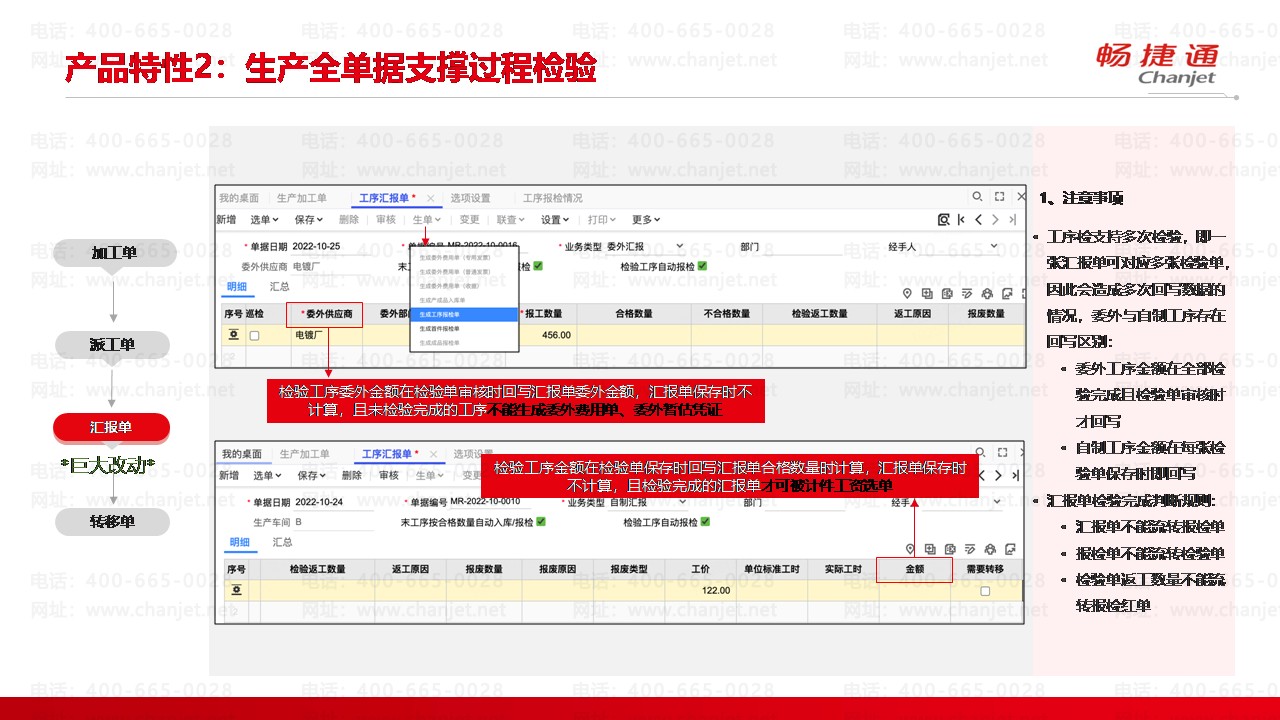
Task: Switch to 生产加工单 tab in 自制汇报 window
Action: (305, 454)
